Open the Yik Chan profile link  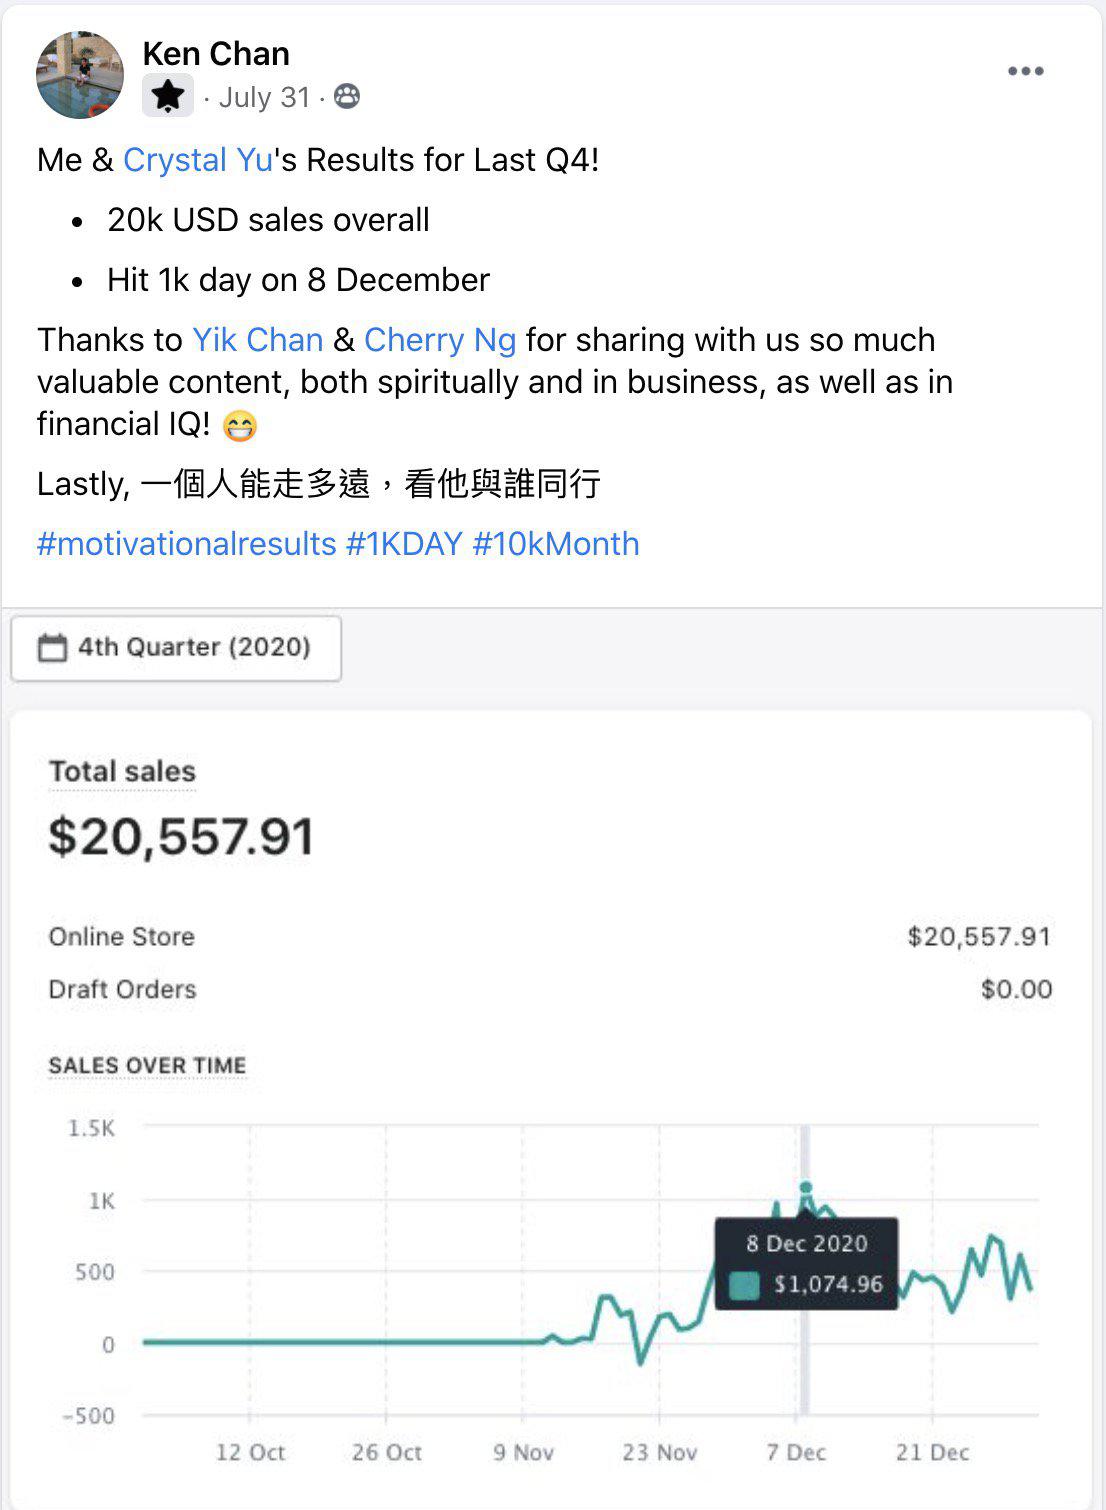pyautogui.click(x=257, y=340)
